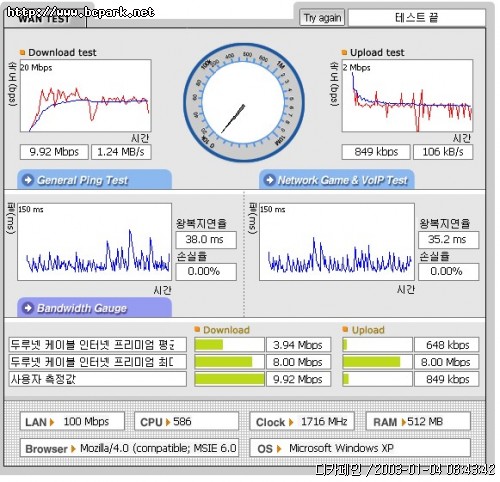Click the orange bullet beside Download test
Image resolution: width=500 pixels, height=482 pixels.
click(x=23, y=52)
